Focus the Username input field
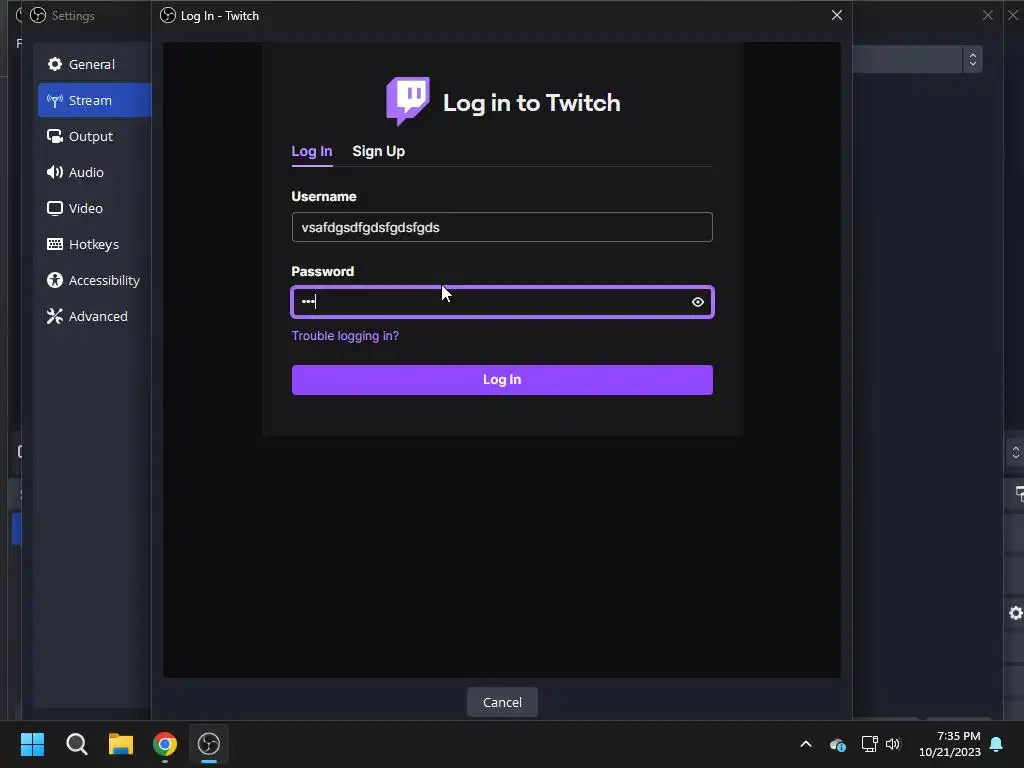Viewport: 1024px width, 768px height. point(502,227)
